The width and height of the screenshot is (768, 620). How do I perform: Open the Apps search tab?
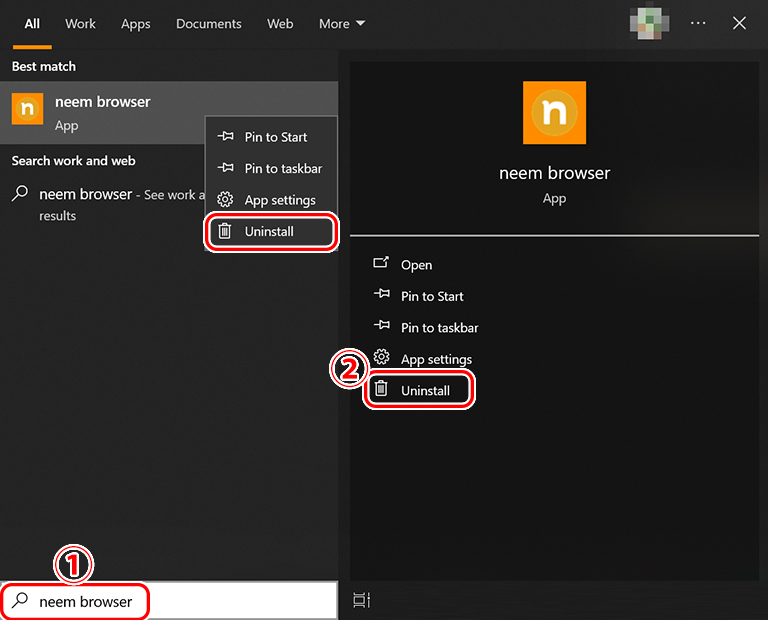coord(136,24)
